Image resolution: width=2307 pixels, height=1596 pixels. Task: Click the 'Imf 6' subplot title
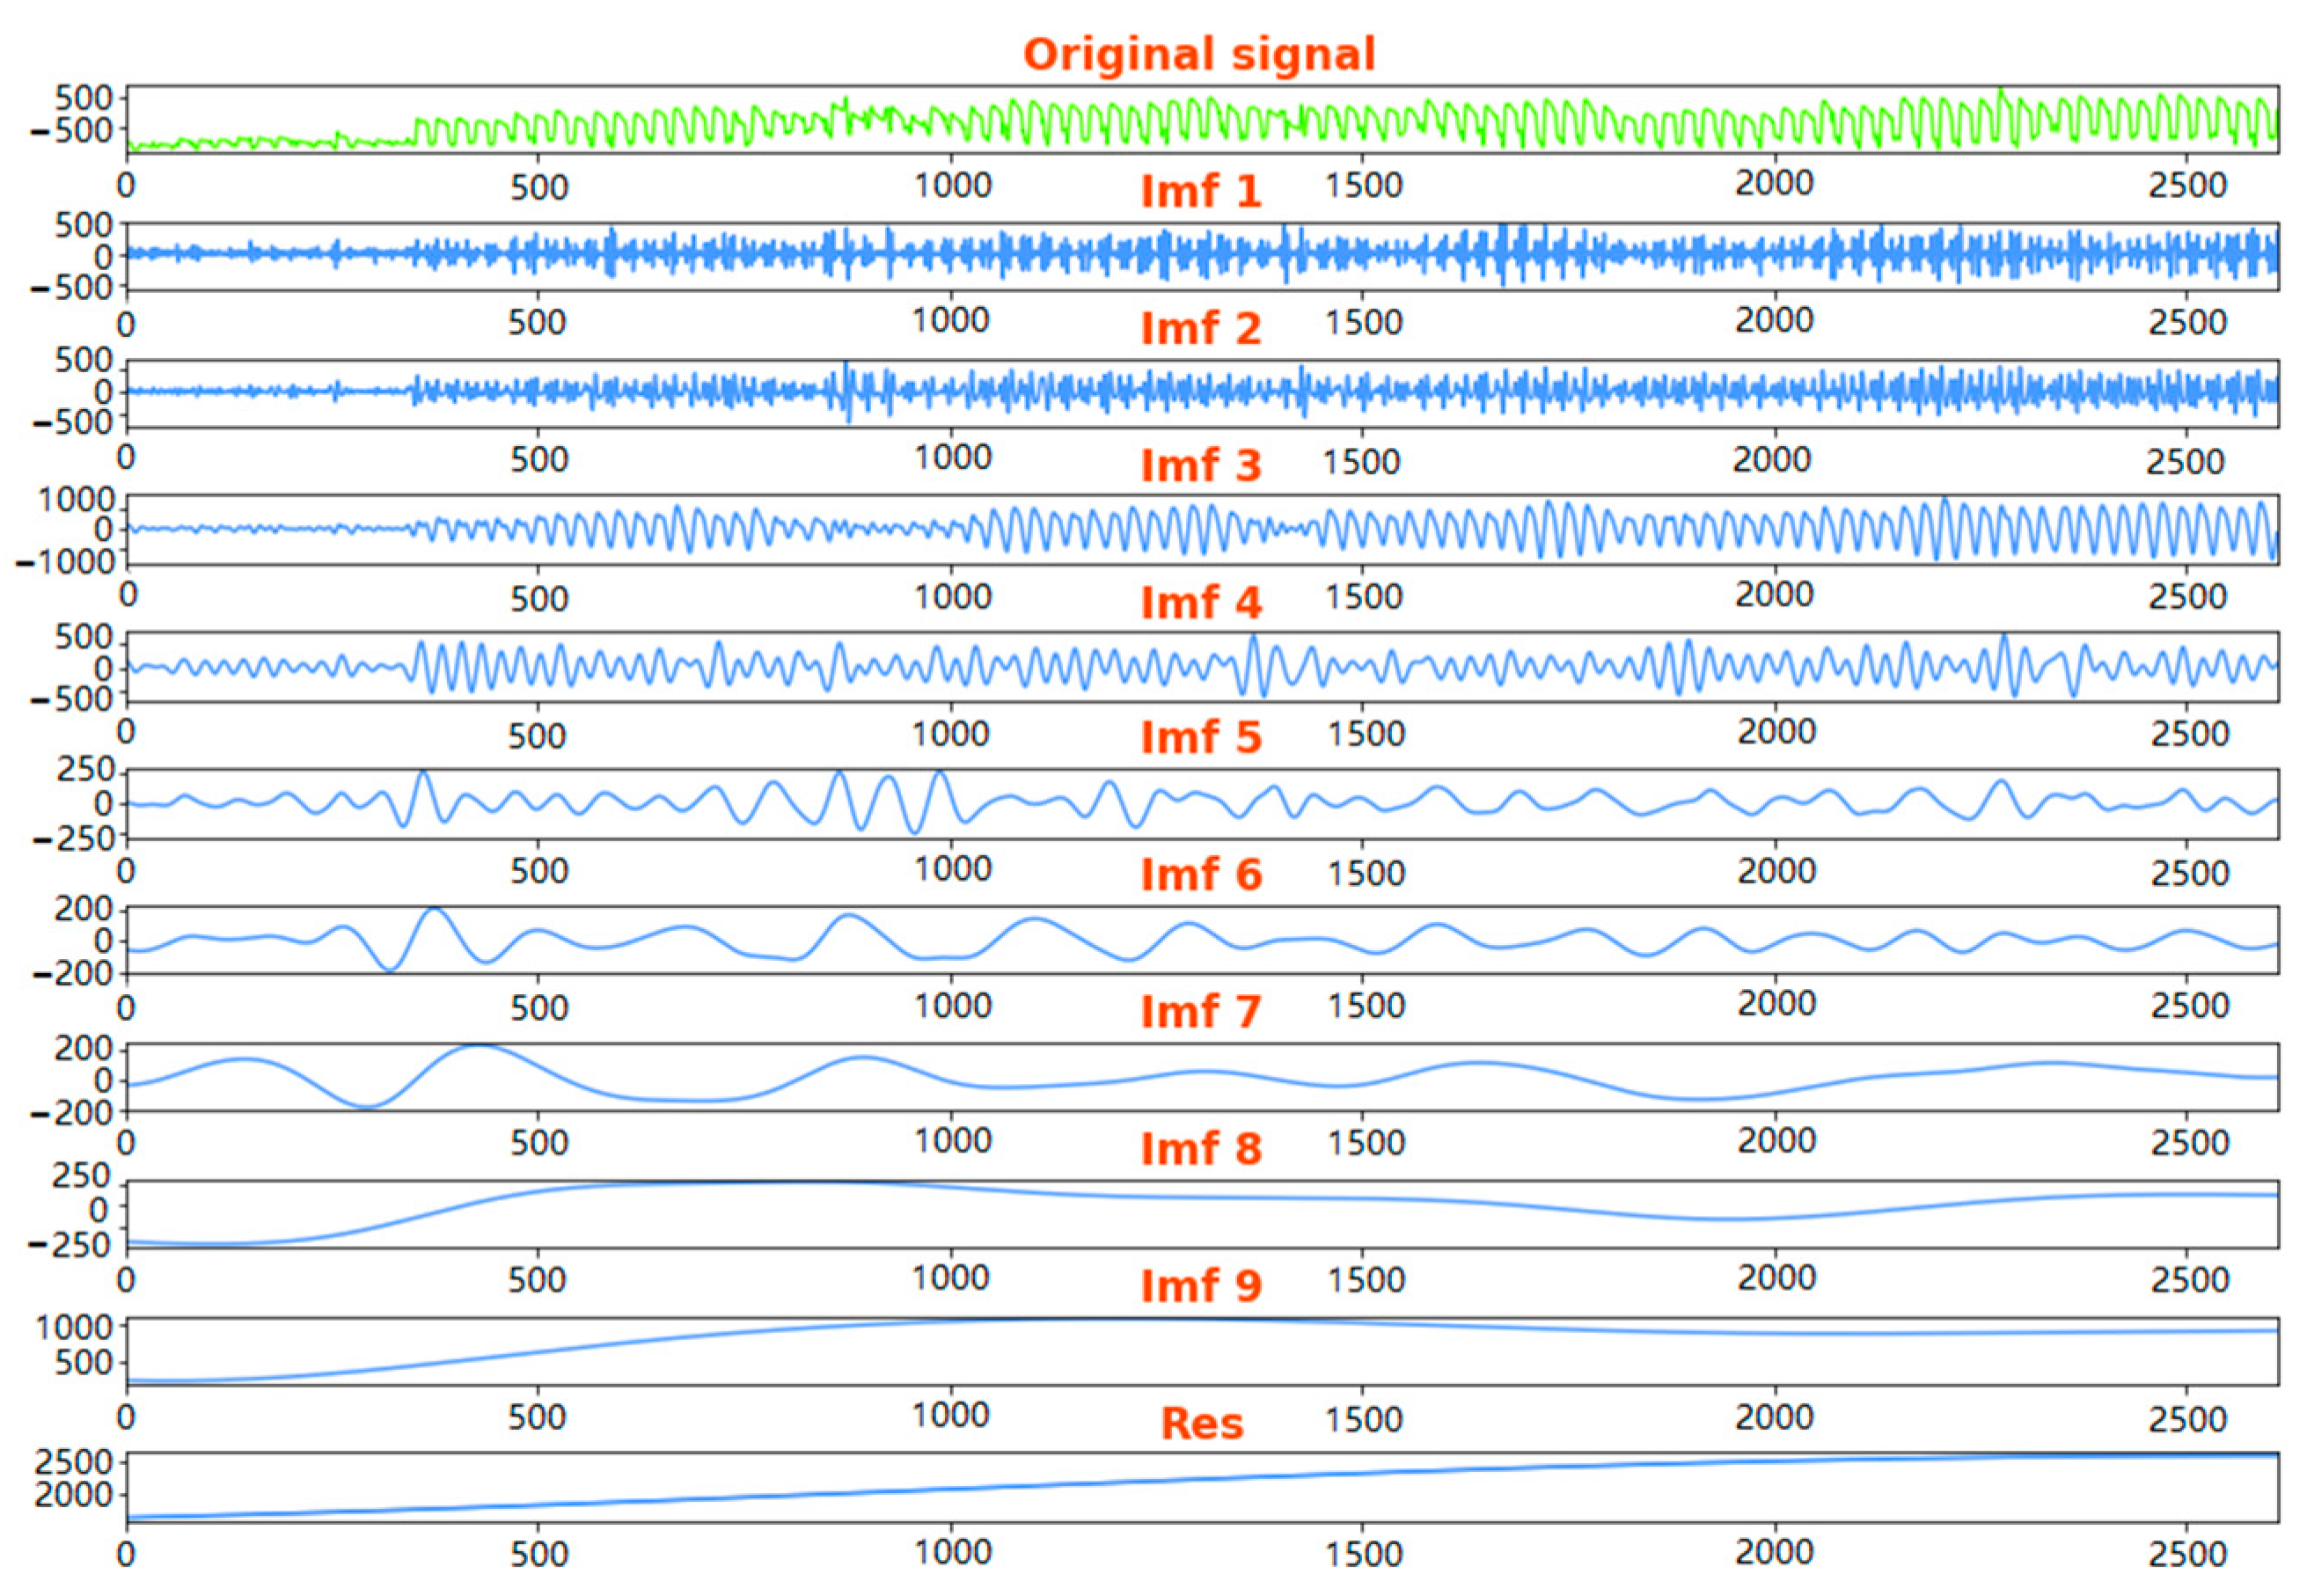1201,875
